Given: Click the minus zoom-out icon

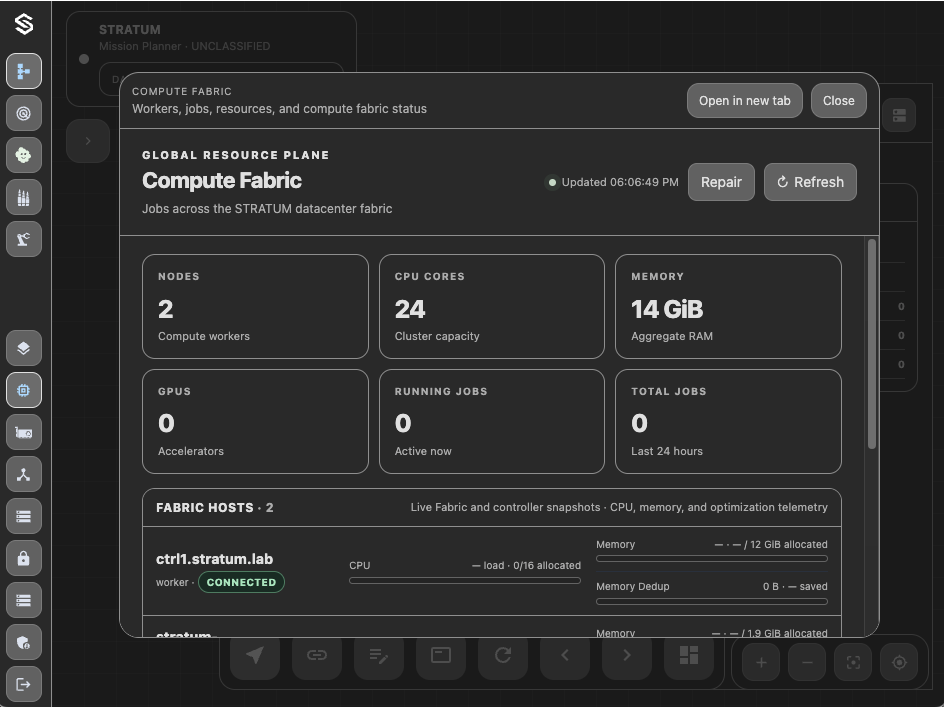Looking at the screenshot, I should (x=807, y=662).
